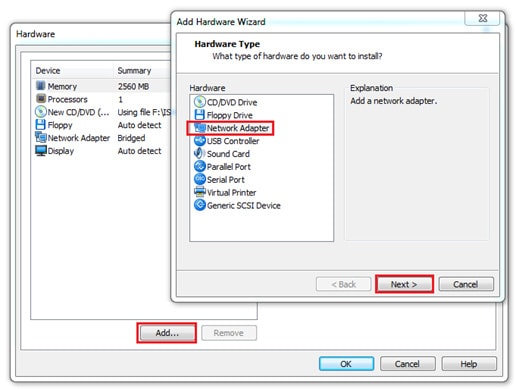Click the CD/DVD Drive disc icon in wizard
516x389 pixels.
click(x=199, y=102)
